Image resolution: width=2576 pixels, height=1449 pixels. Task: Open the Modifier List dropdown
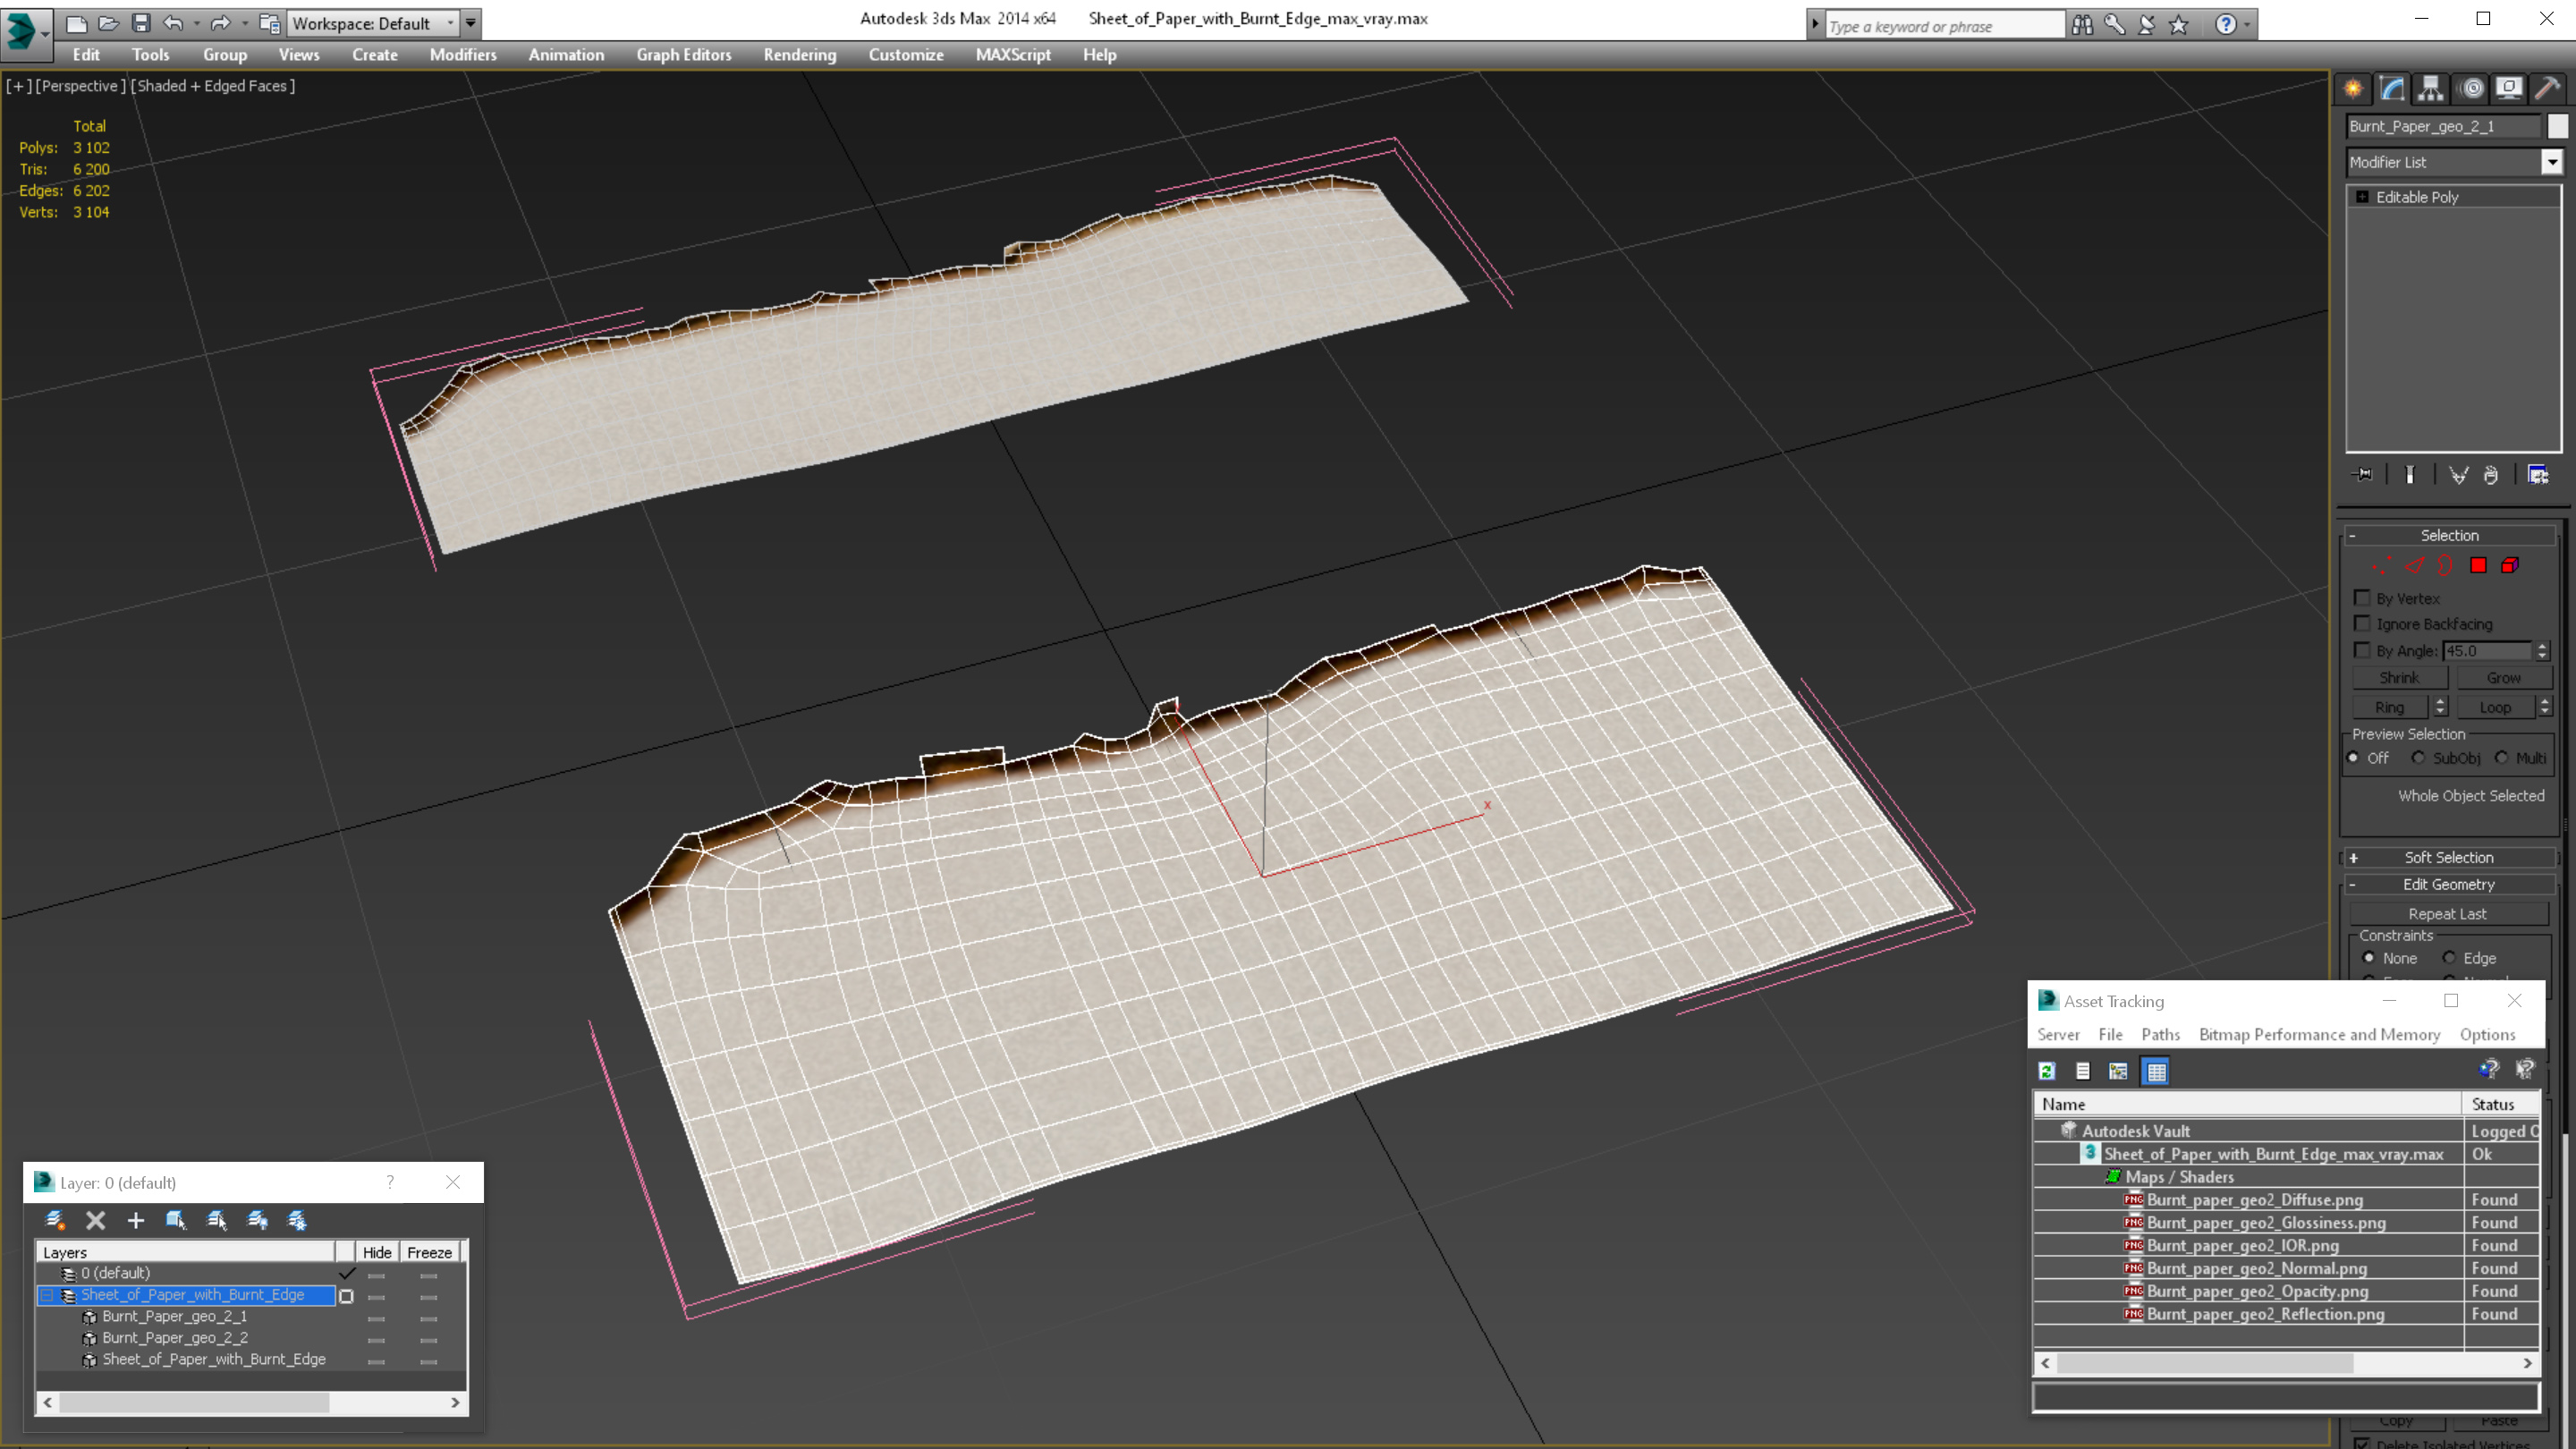point(2552,162)
